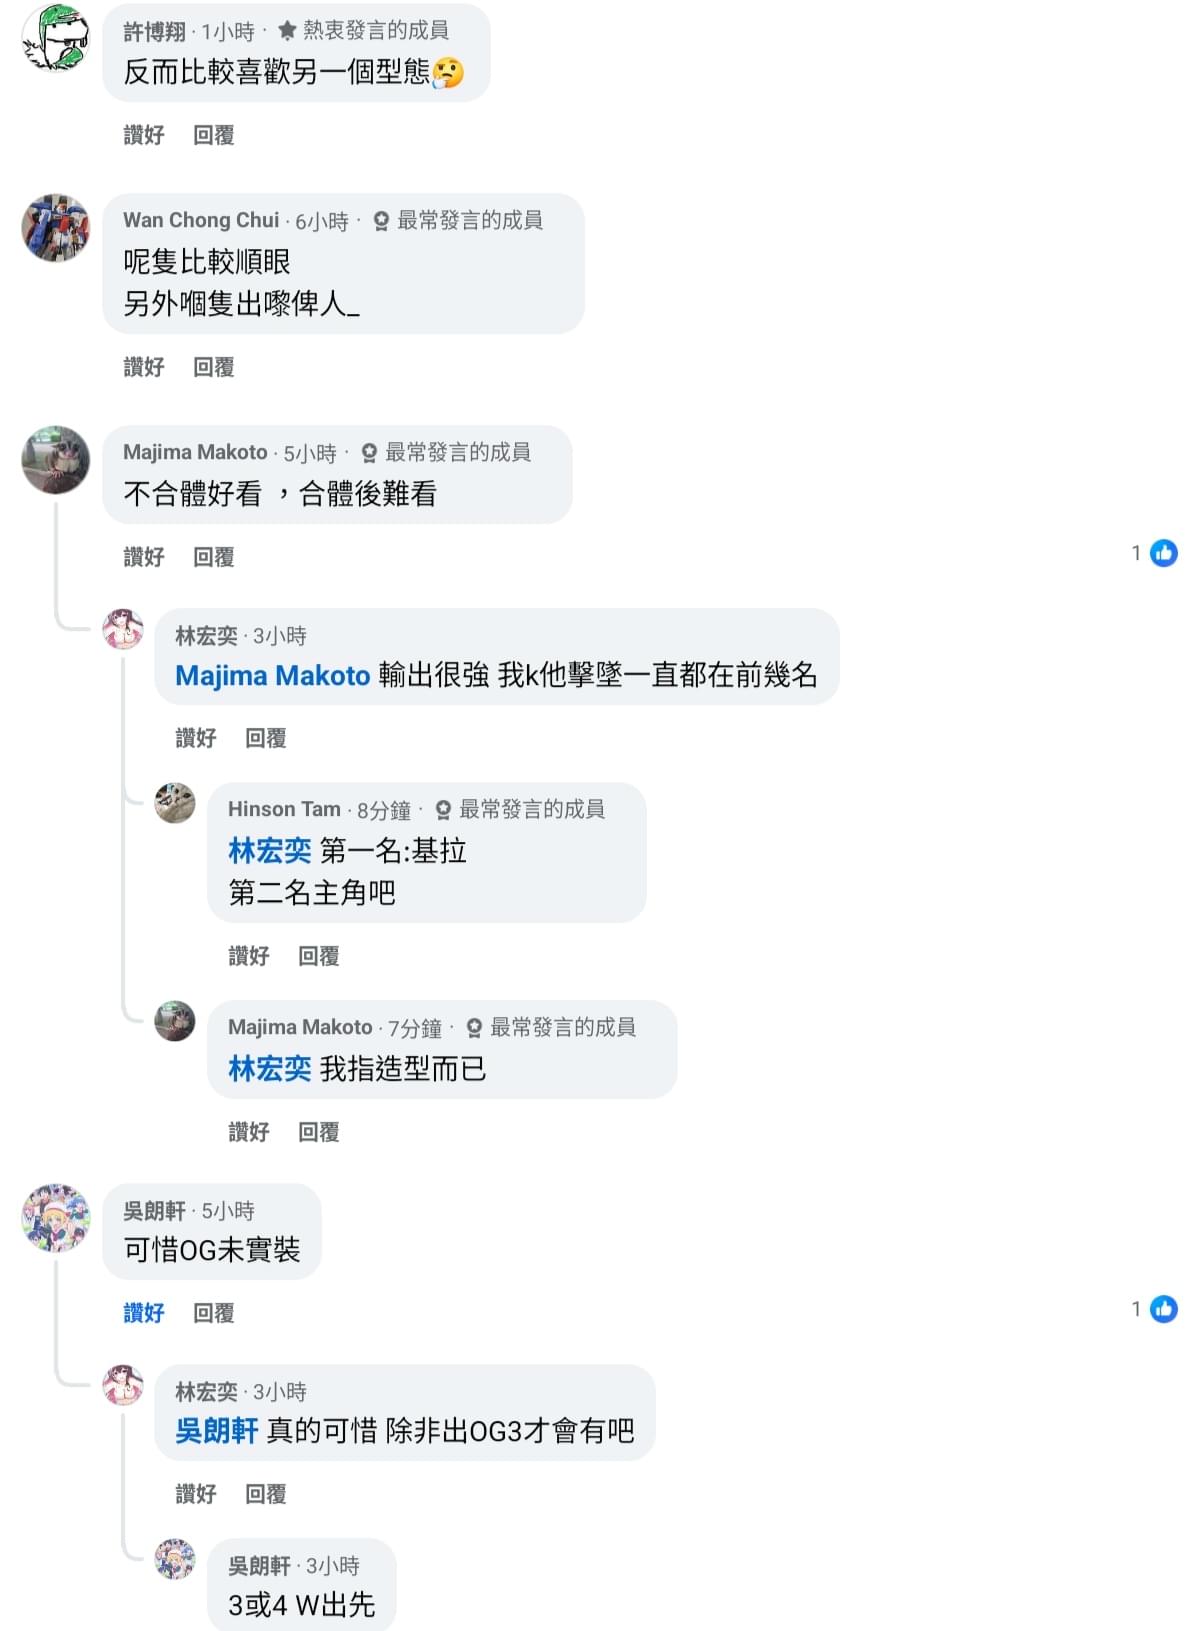Like Majima Makoto's 我指造型而已 reply
Screen dimensions: 1200x1631
[x=248, y=1132]
